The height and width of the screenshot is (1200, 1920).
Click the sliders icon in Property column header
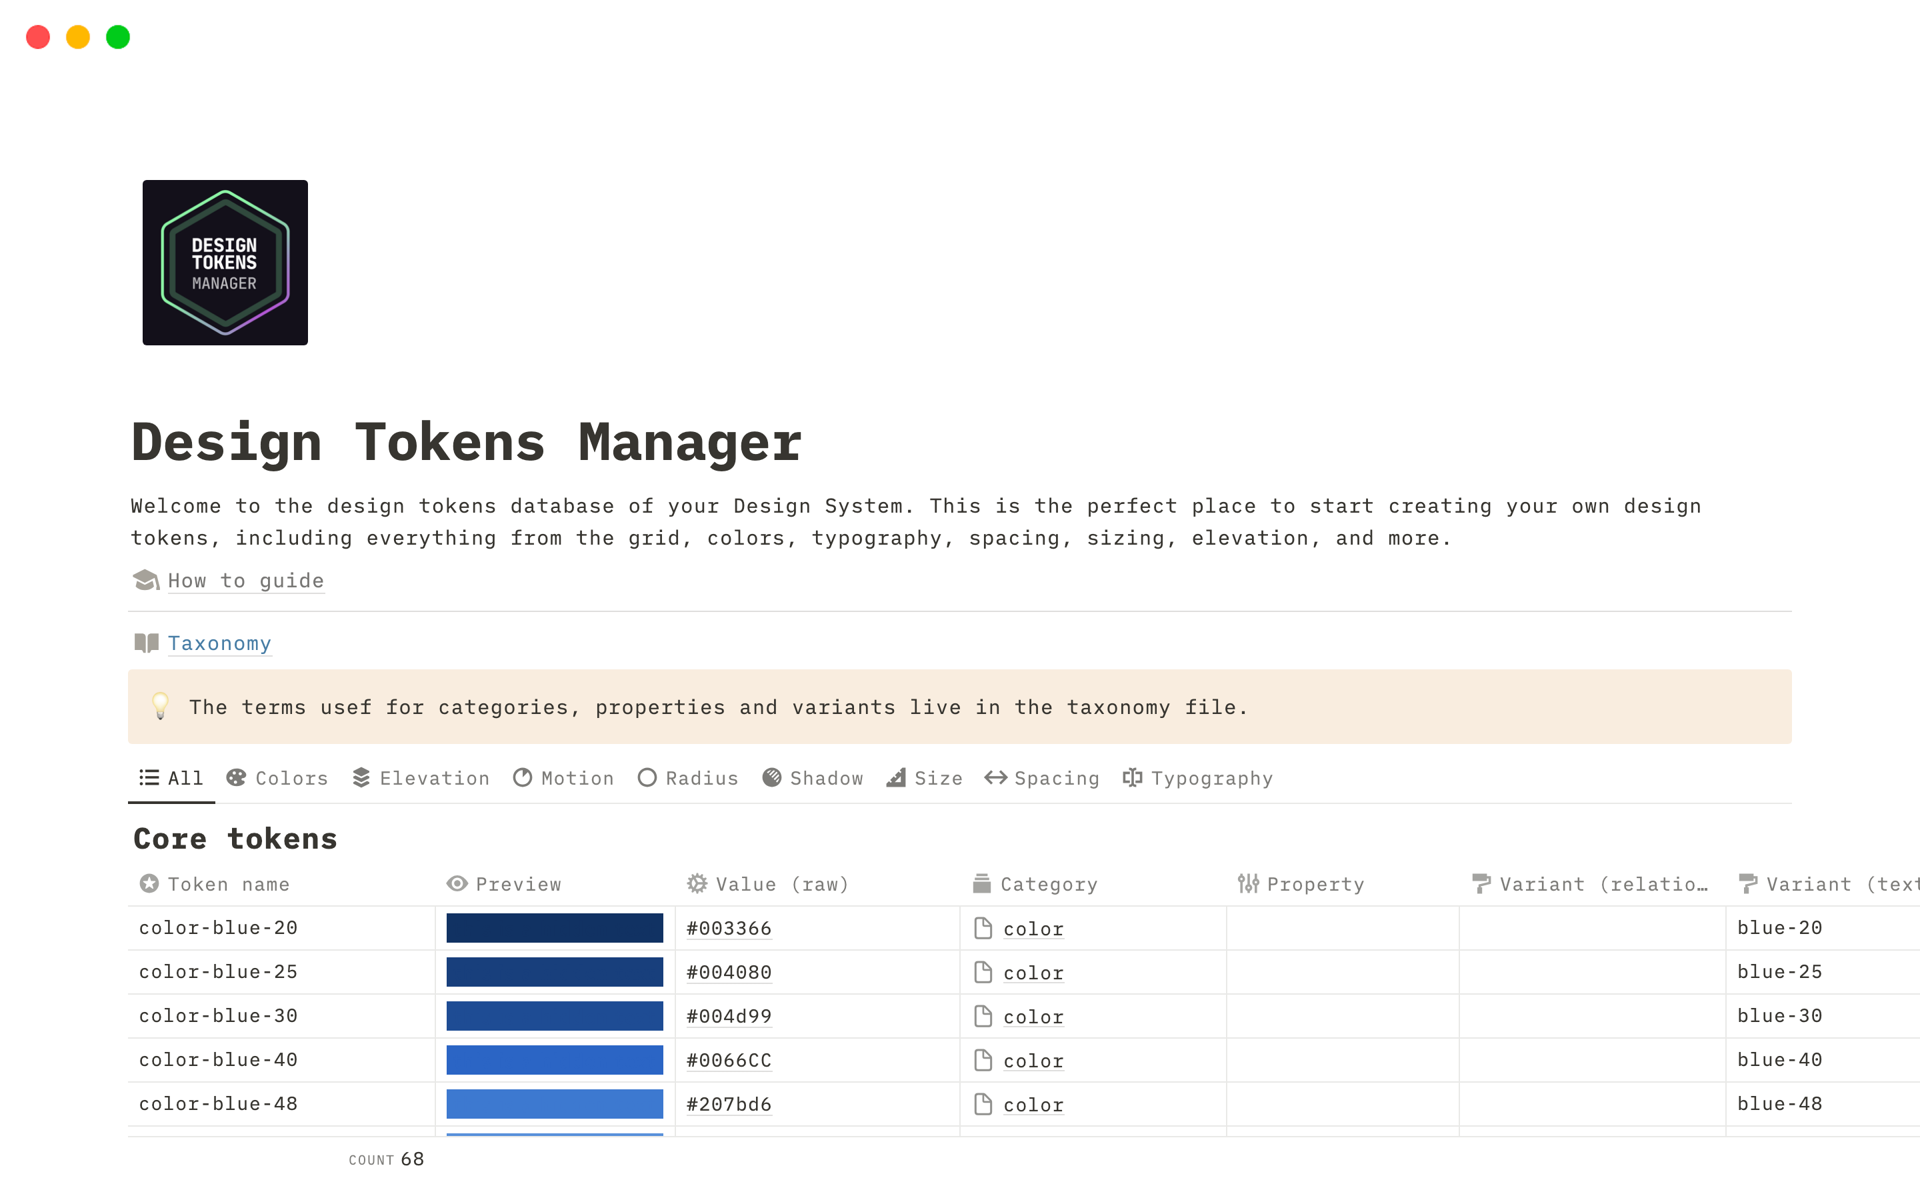(x=1248, y=884)
